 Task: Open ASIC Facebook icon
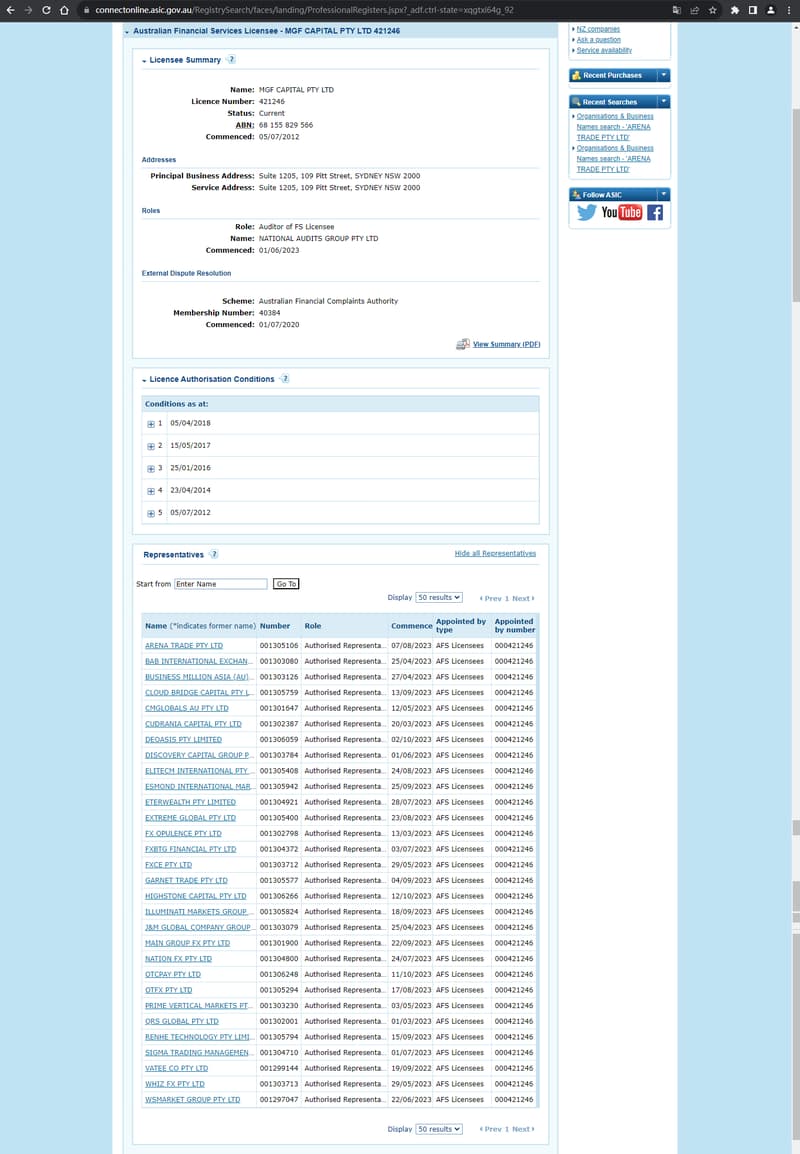(655, 213)
